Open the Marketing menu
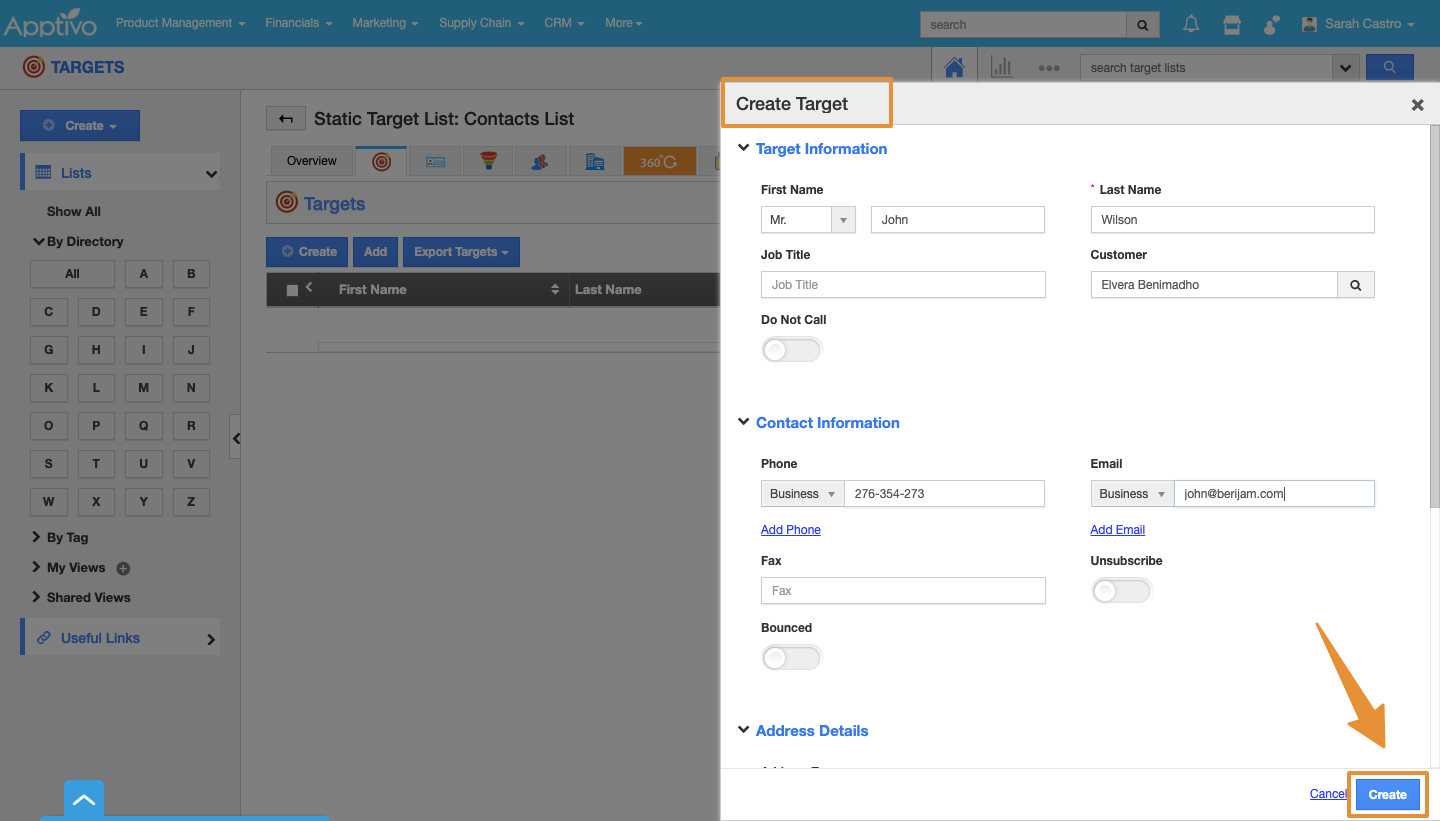 pyautogui.click(x=385, y=23)
